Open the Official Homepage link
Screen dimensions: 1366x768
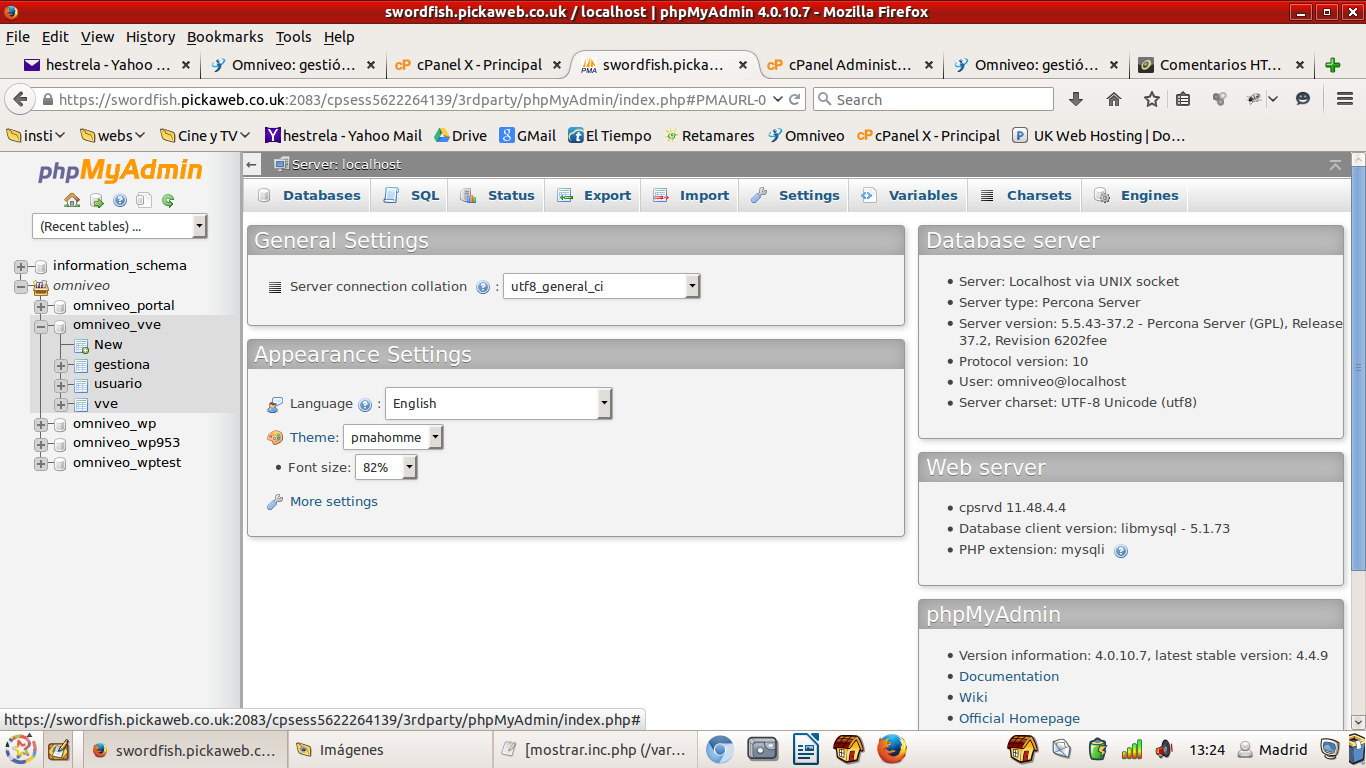[1019, 719]
